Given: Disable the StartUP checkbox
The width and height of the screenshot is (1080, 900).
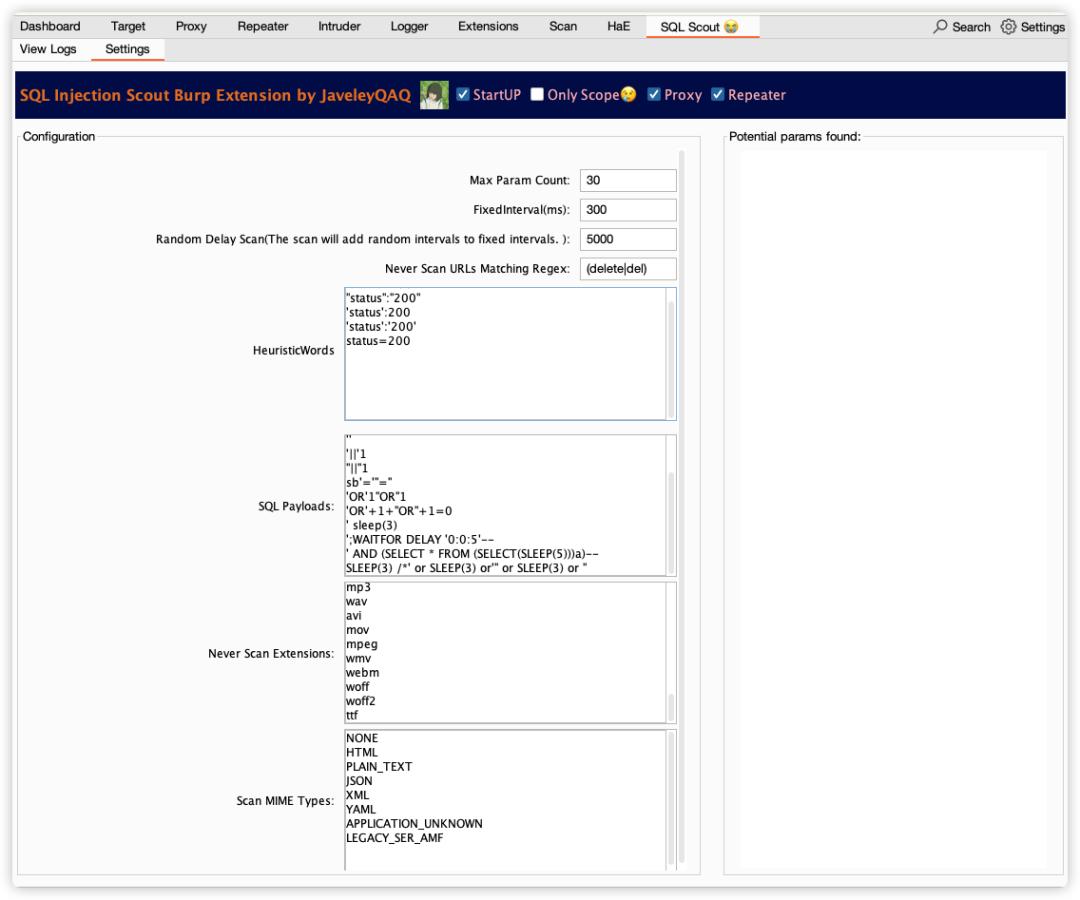Looking at the screenshot, I should pos(463,94).
